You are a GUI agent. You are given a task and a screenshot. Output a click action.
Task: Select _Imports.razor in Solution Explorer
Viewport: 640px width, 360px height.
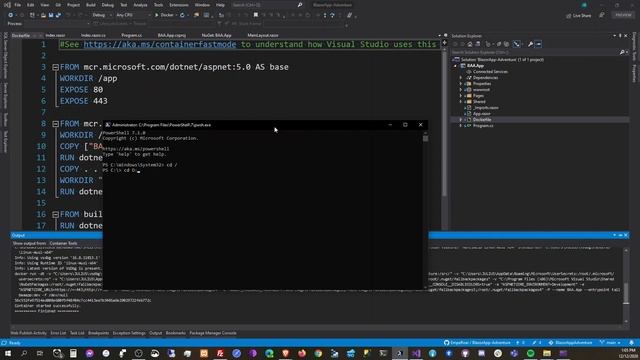pos(486,108)
